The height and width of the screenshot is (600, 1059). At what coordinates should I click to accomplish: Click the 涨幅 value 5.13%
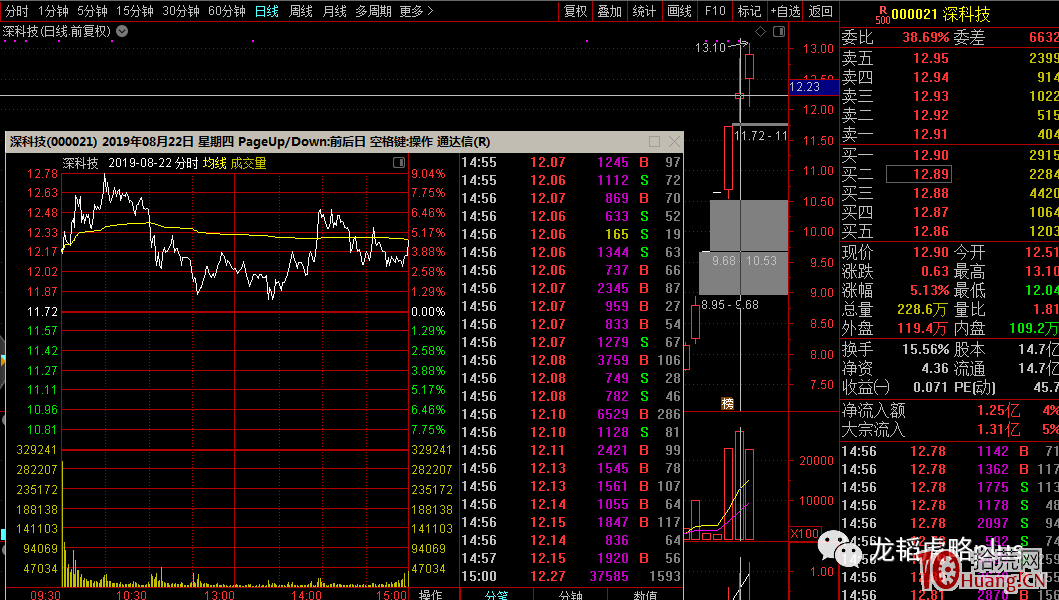pos(929,291)
